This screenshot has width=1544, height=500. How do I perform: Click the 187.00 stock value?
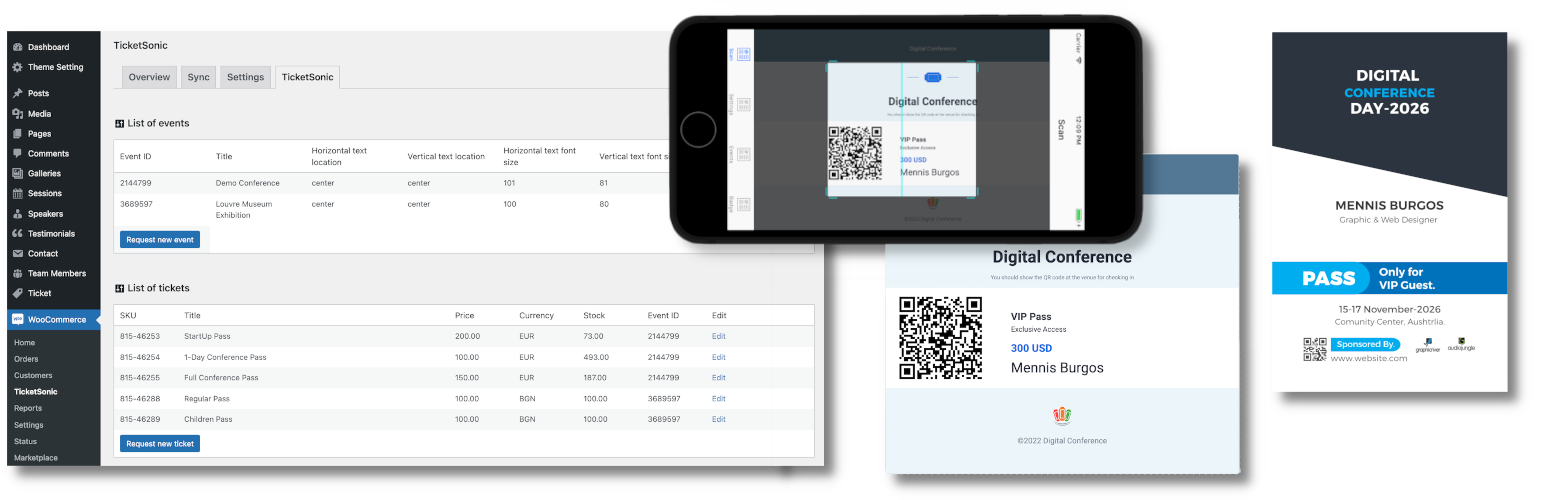click(596, 378)
